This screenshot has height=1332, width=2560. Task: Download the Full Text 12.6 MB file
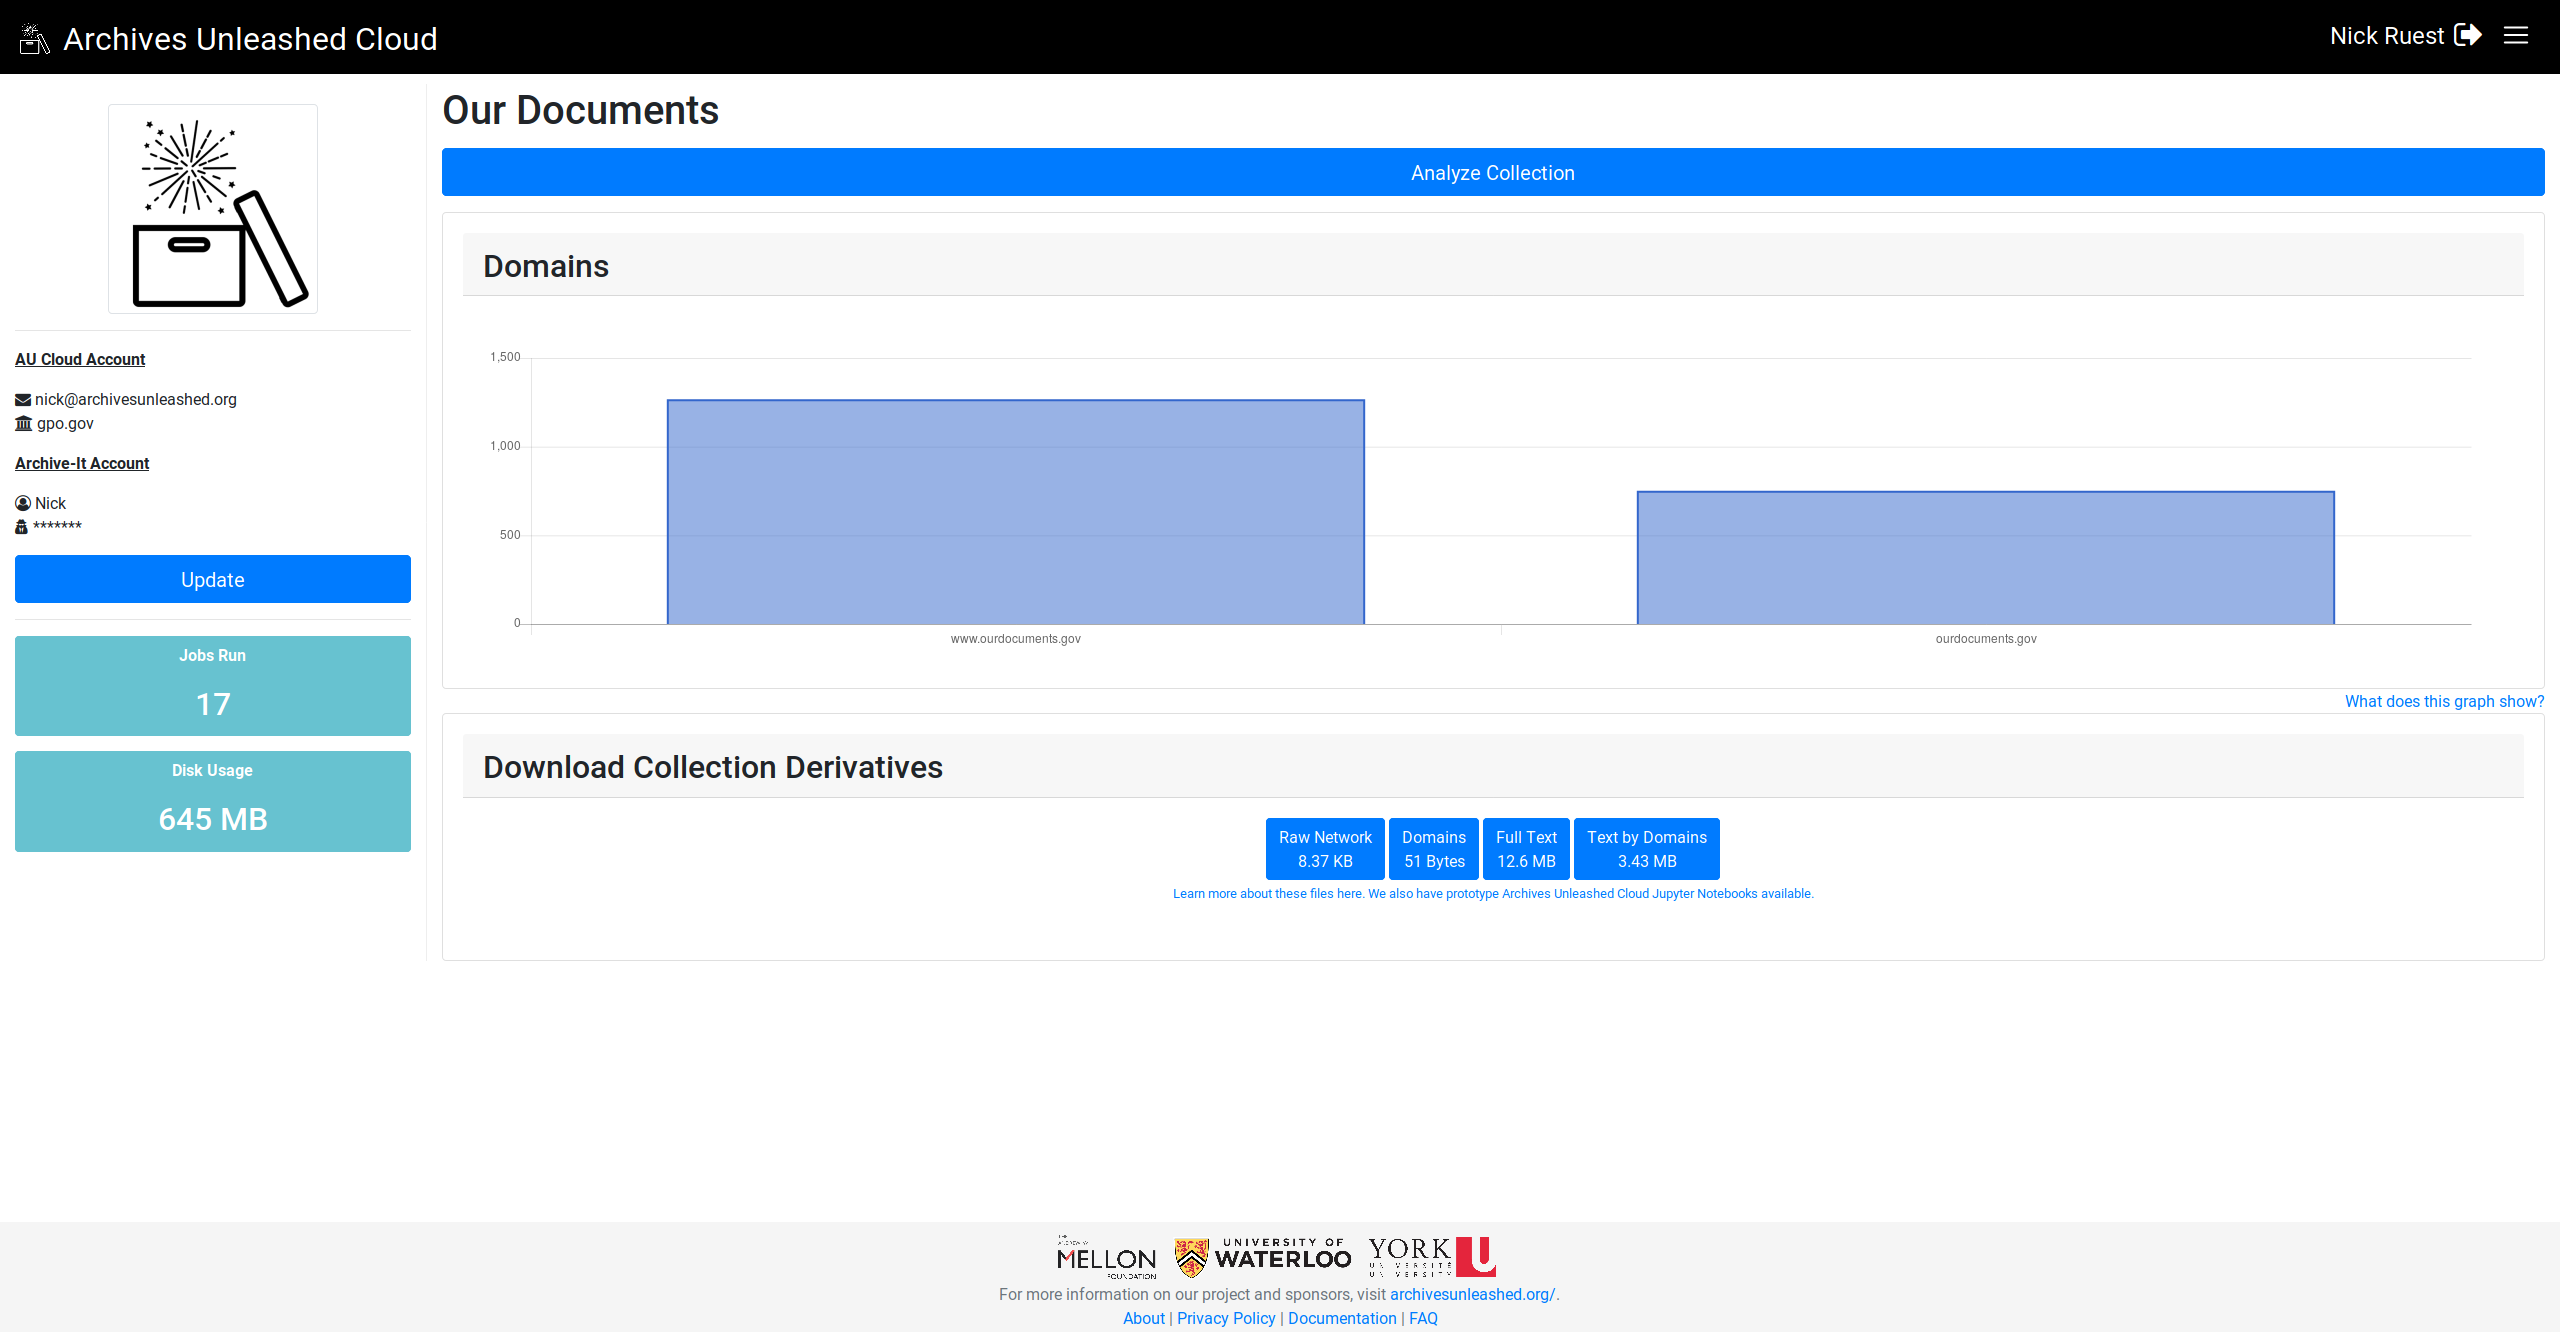pos(1526,849)
